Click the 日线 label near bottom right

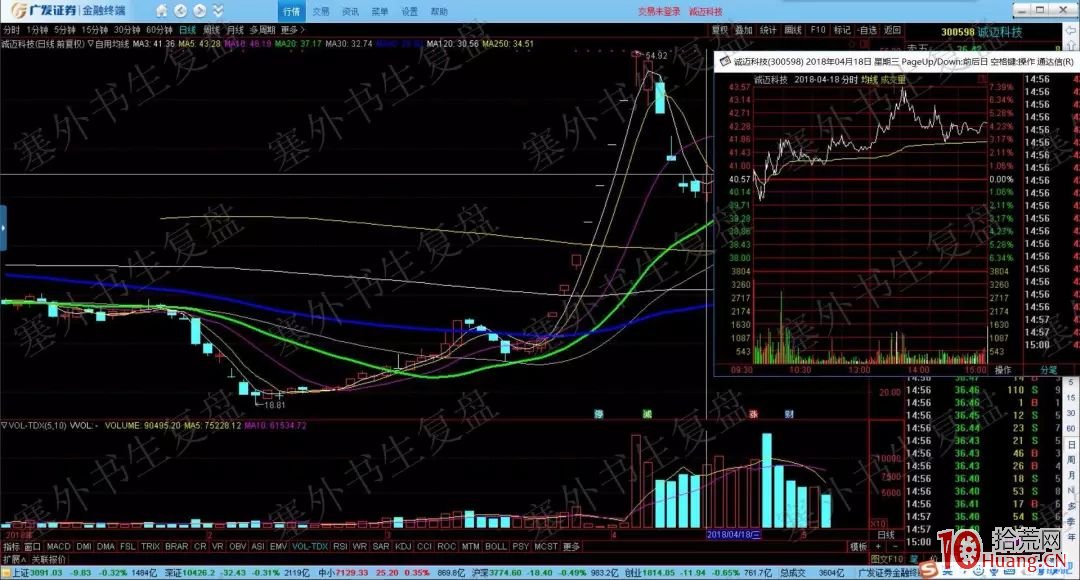(886, 535)
